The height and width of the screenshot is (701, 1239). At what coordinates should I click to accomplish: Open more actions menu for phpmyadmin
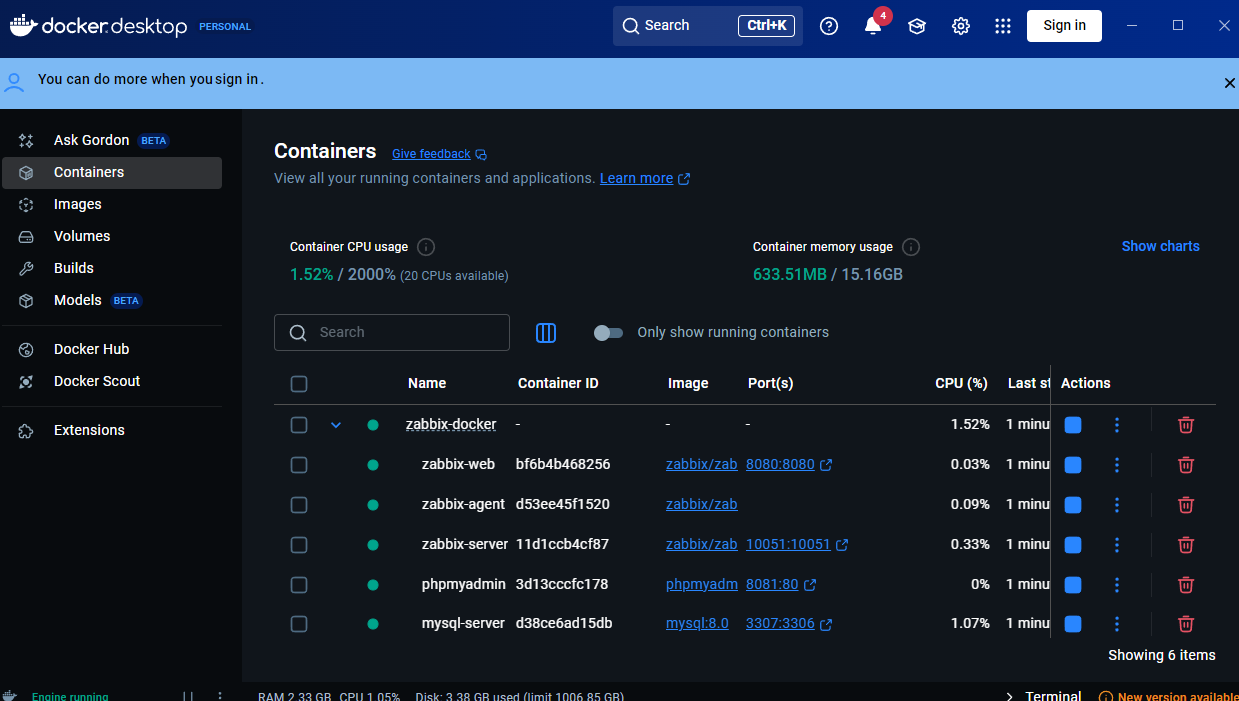(1117, 585)
